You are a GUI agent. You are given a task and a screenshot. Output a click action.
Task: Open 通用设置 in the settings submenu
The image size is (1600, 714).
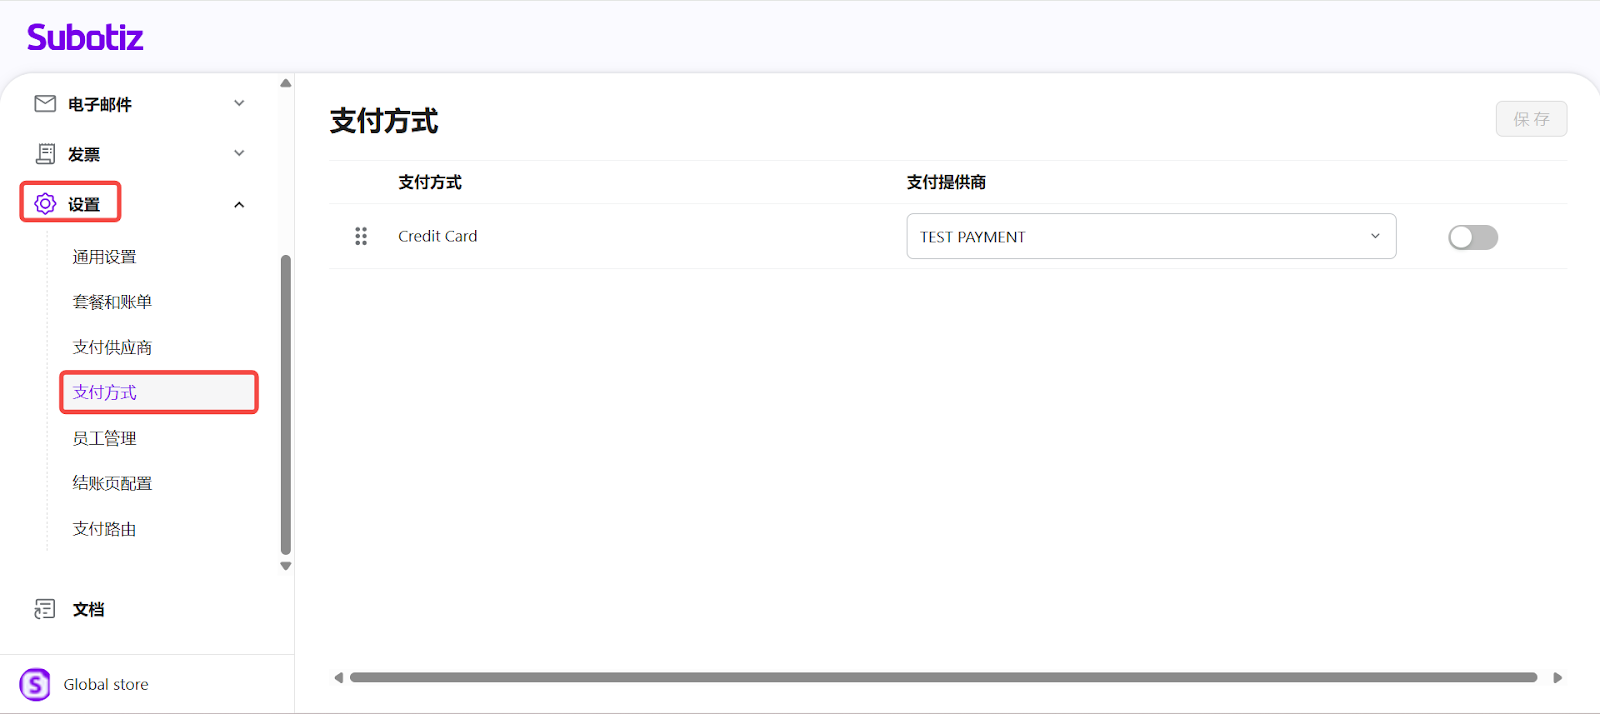click(x=104, y=257)
